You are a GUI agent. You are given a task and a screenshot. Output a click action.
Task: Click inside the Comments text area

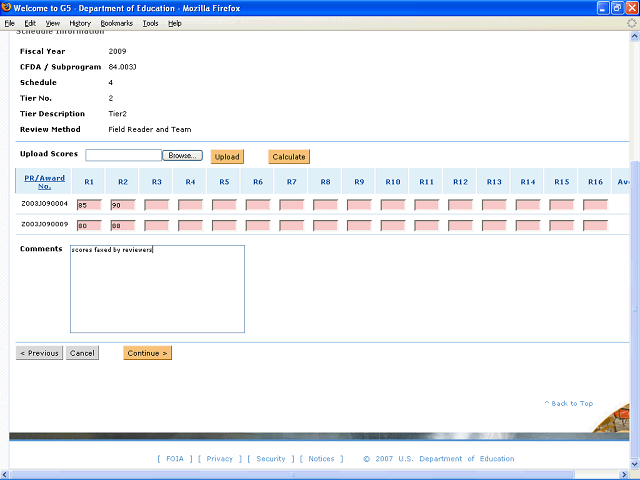click(x=157, y=289)
